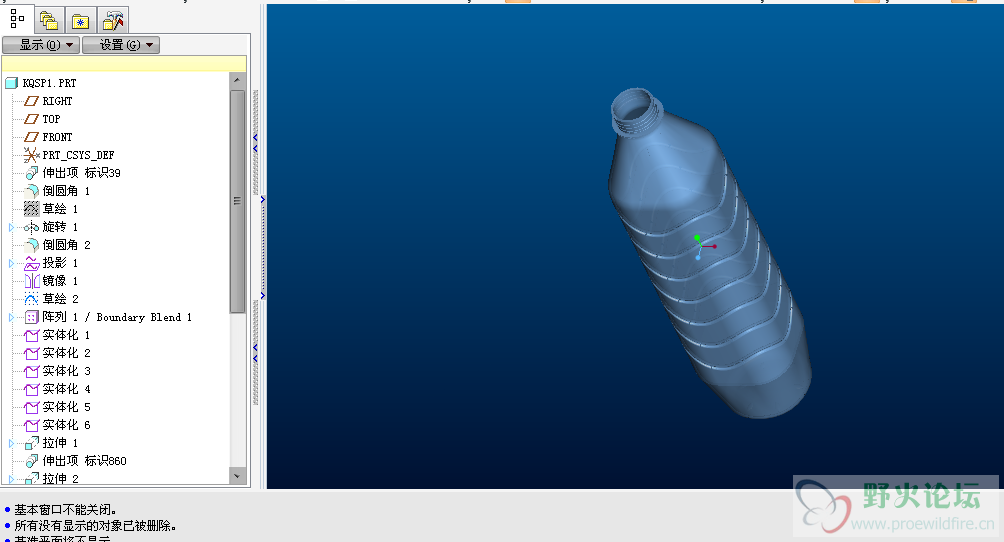Select the 实体化 5 solidify icon
Viewport: 1004px width, 542px height.
point(31,407)
